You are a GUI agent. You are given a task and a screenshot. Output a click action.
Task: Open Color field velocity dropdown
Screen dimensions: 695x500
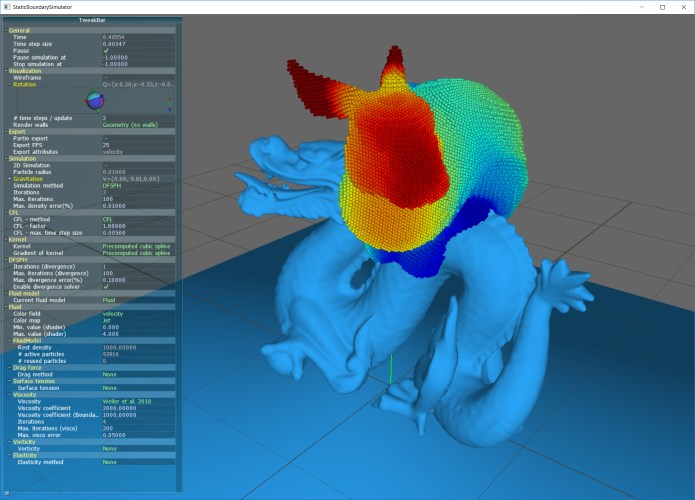pyautogui.click(x=139, y=314)
